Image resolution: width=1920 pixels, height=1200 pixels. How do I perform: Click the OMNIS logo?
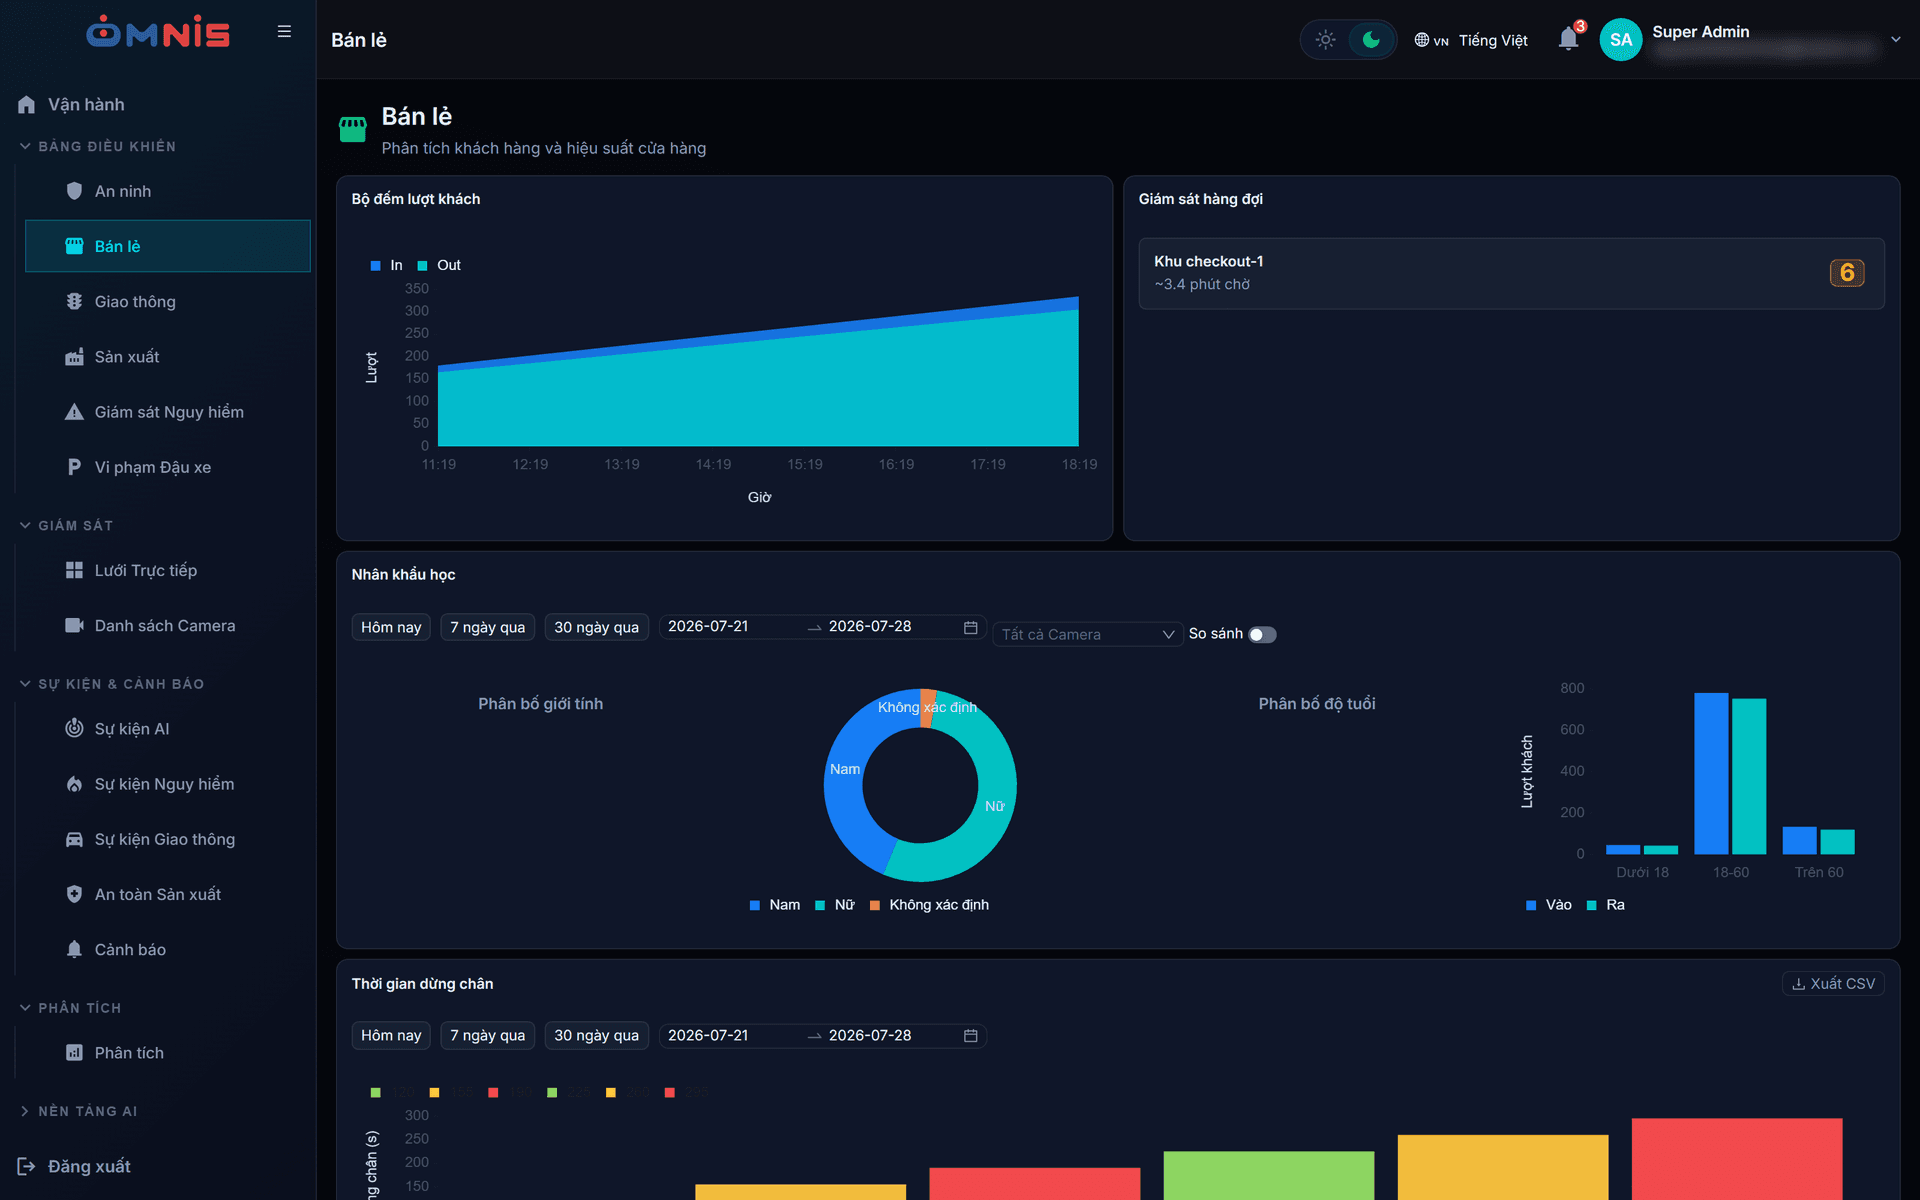(x=158, y=32)
